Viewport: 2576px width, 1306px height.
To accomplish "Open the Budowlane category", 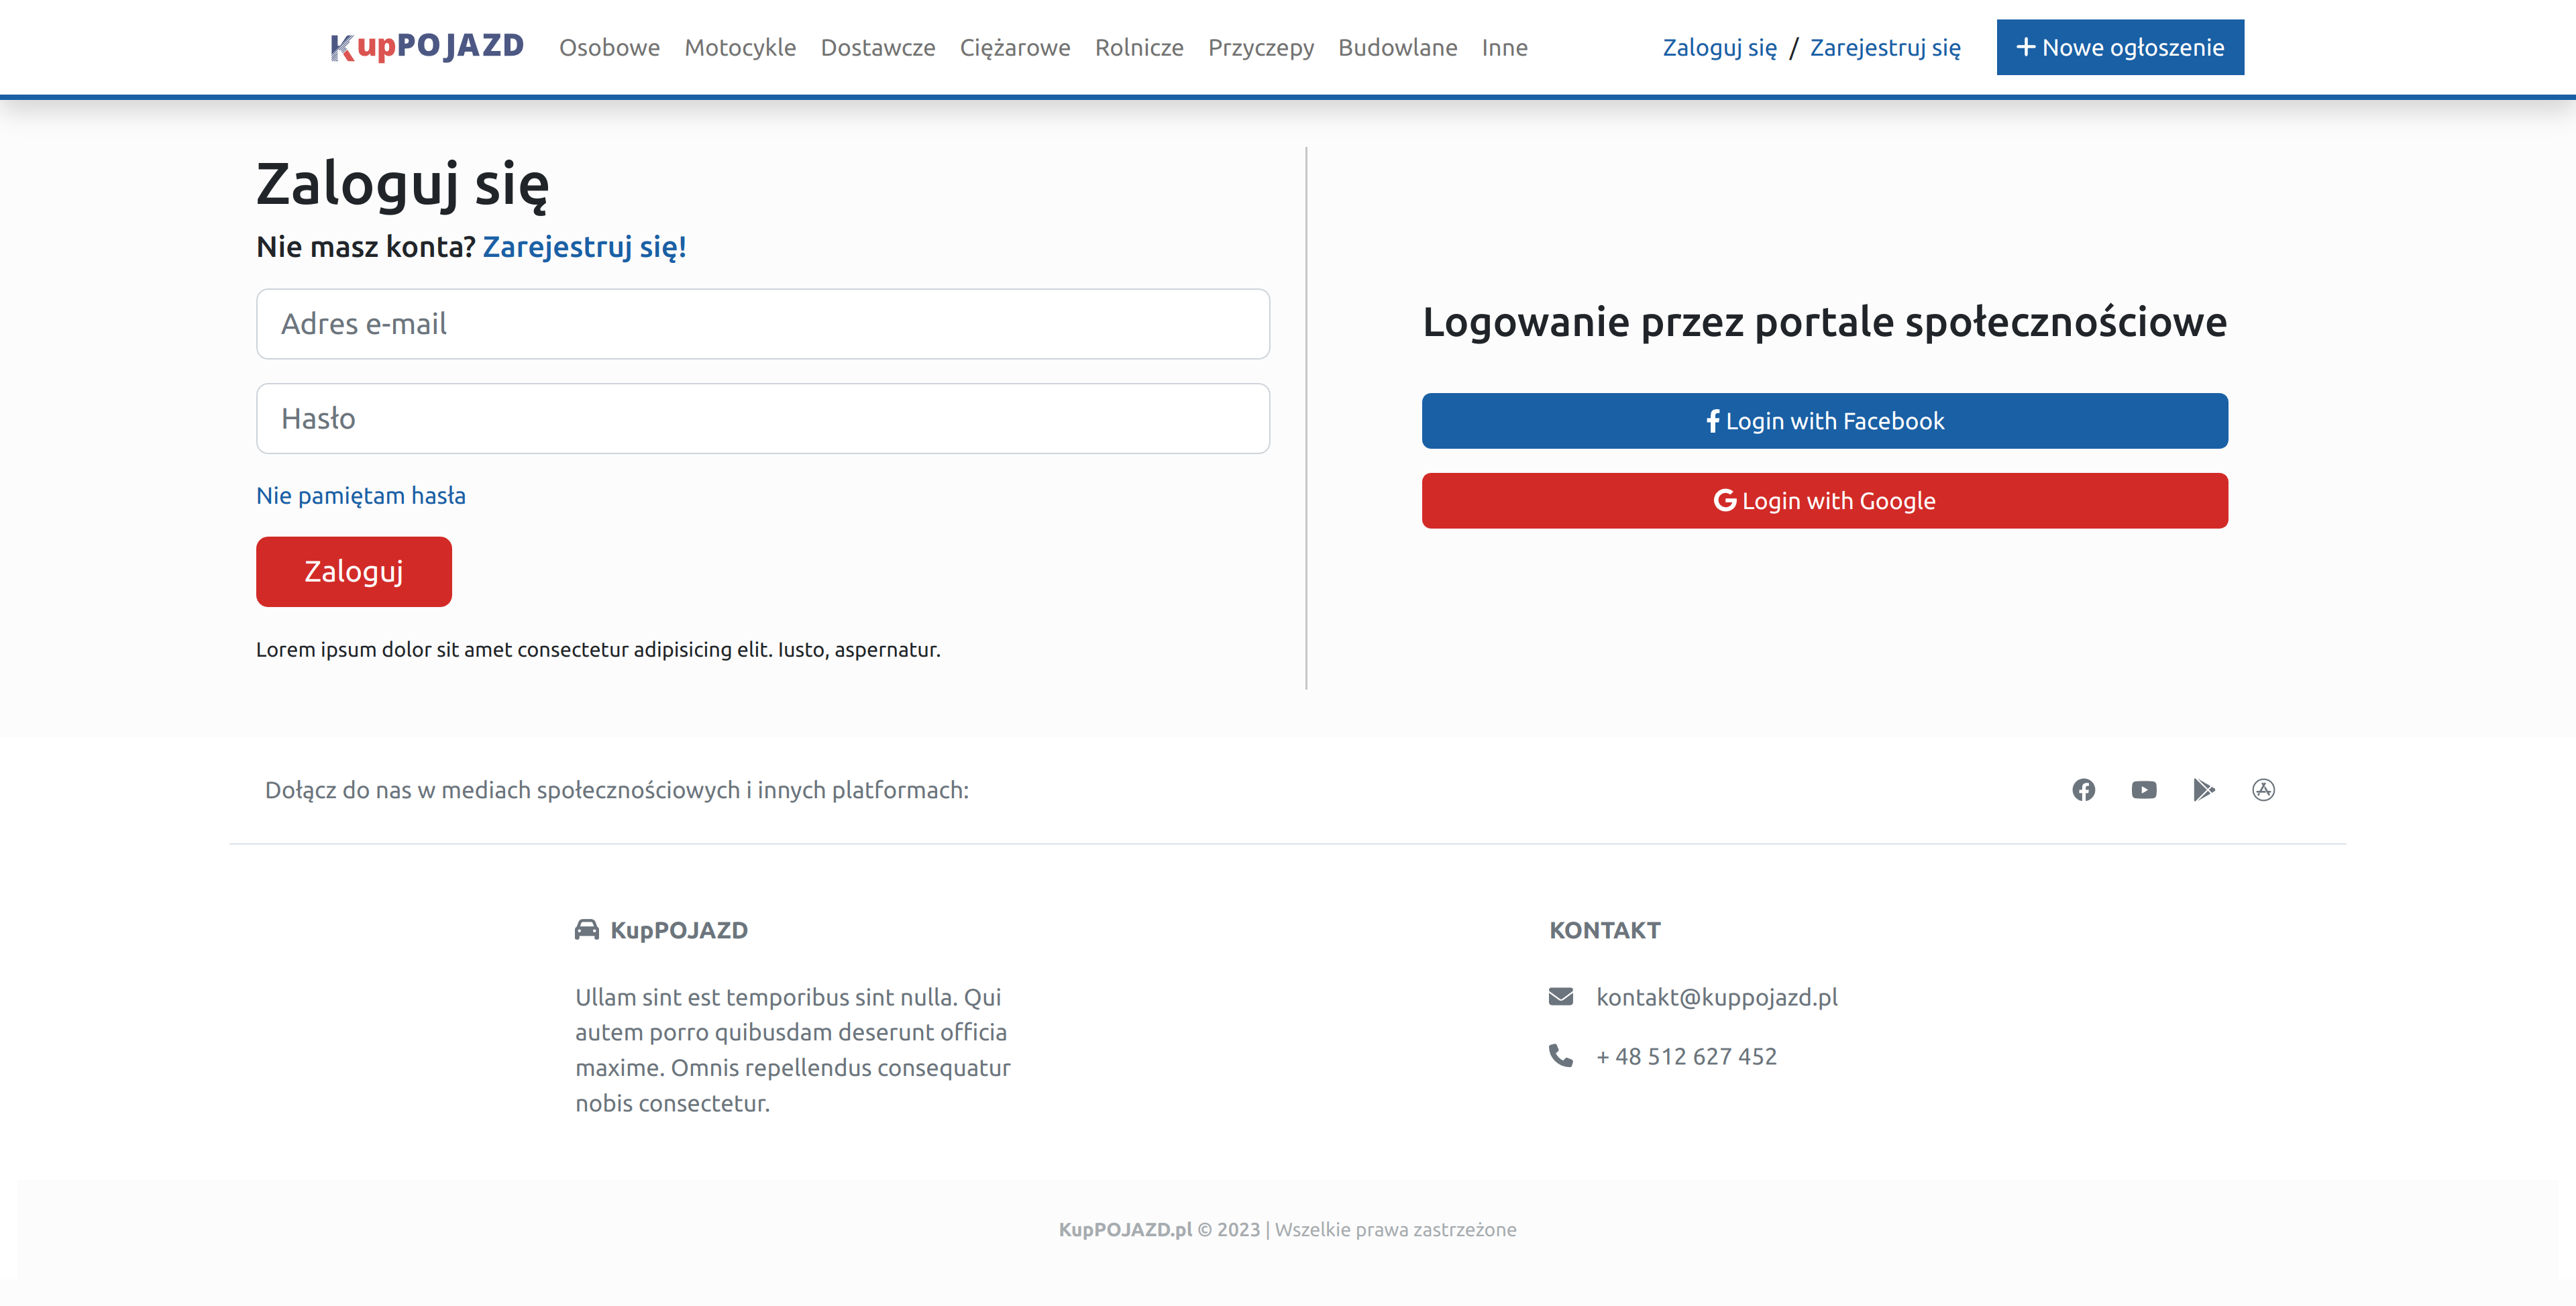I will click(1397, 47).
